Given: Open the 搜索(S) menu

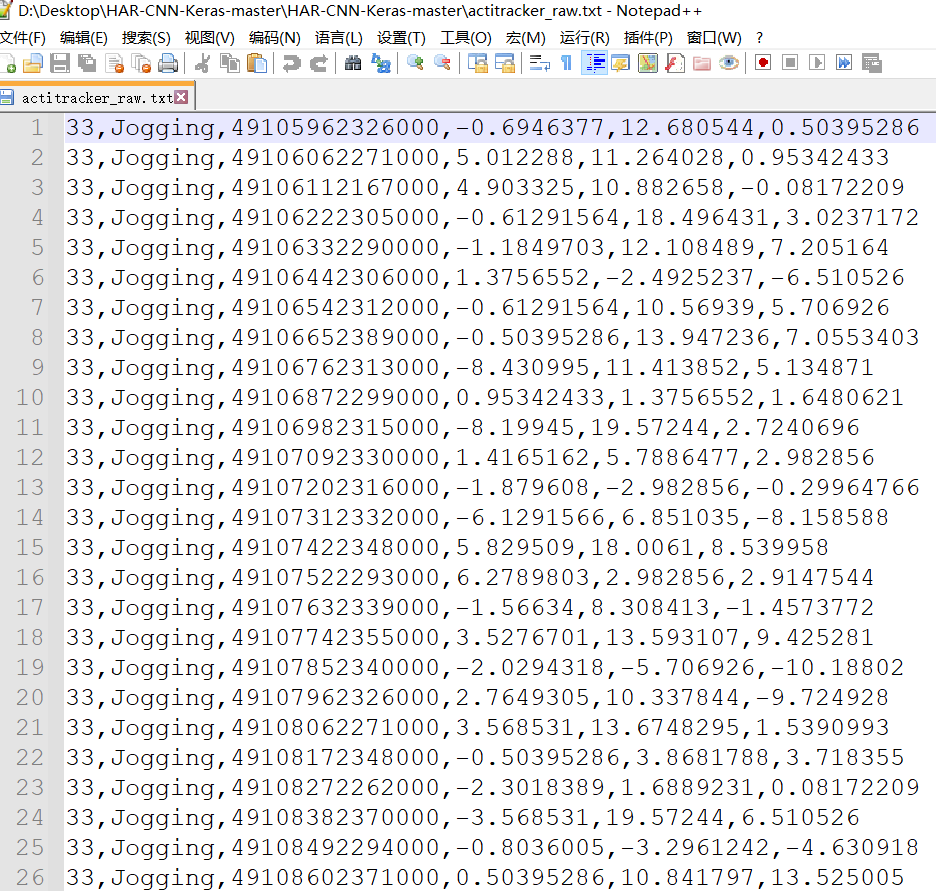Looking at the screenshot, I should tap(146, 38).
